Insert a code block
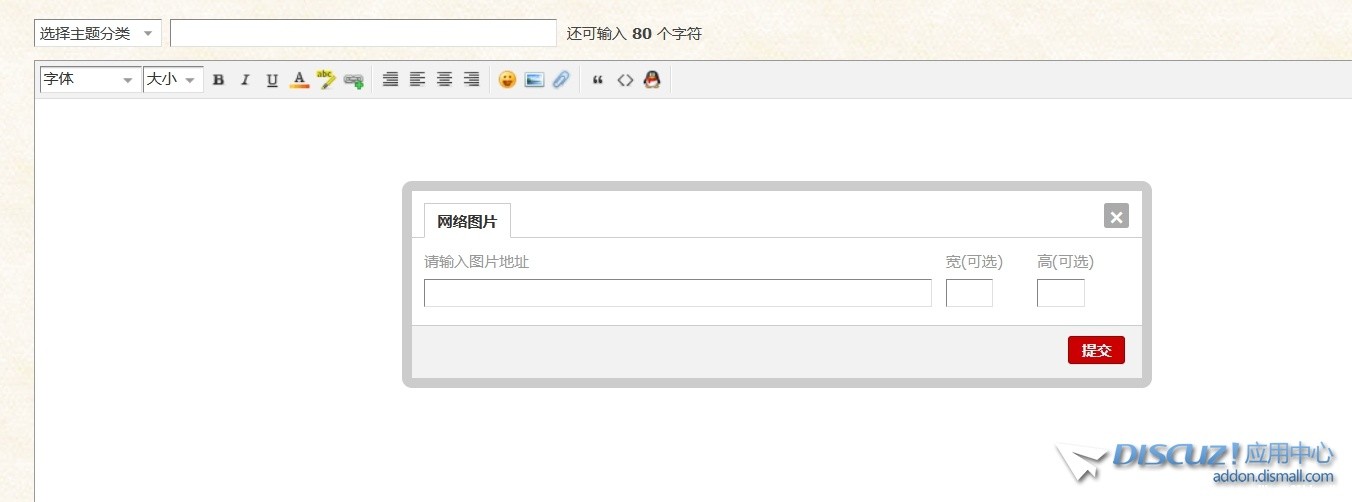Image resolution: width=1352 pixels, height=502 pixels. [x=625, y=80]
